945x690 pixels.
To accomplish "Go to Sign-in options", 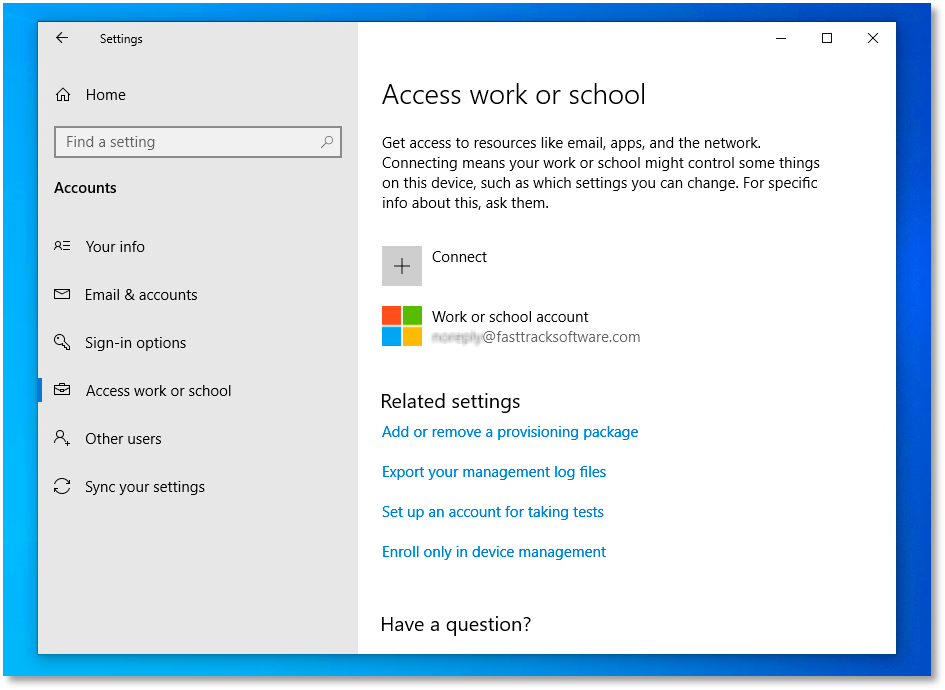I will (x=135, y=343).
